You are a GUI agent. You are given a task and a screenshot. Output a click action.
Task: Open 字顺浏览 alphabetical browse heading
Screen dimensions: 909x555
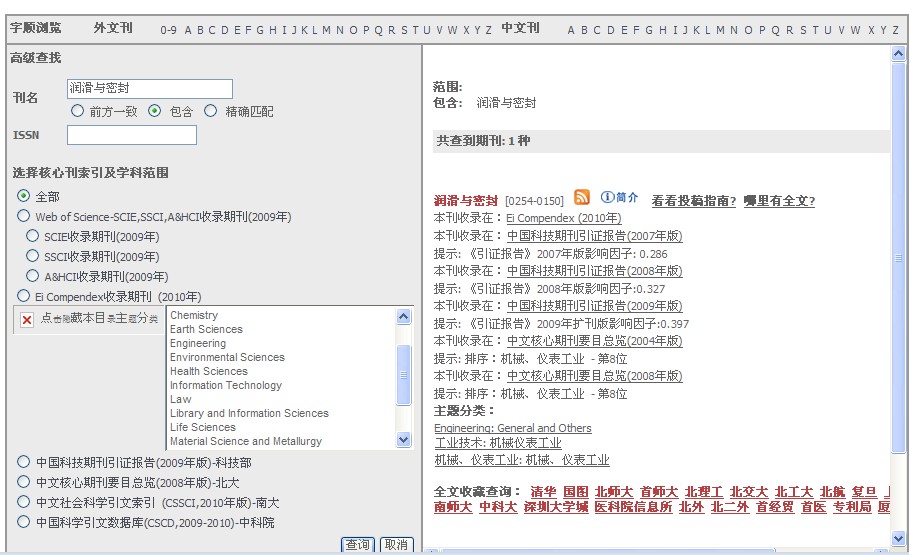[35, 28]
